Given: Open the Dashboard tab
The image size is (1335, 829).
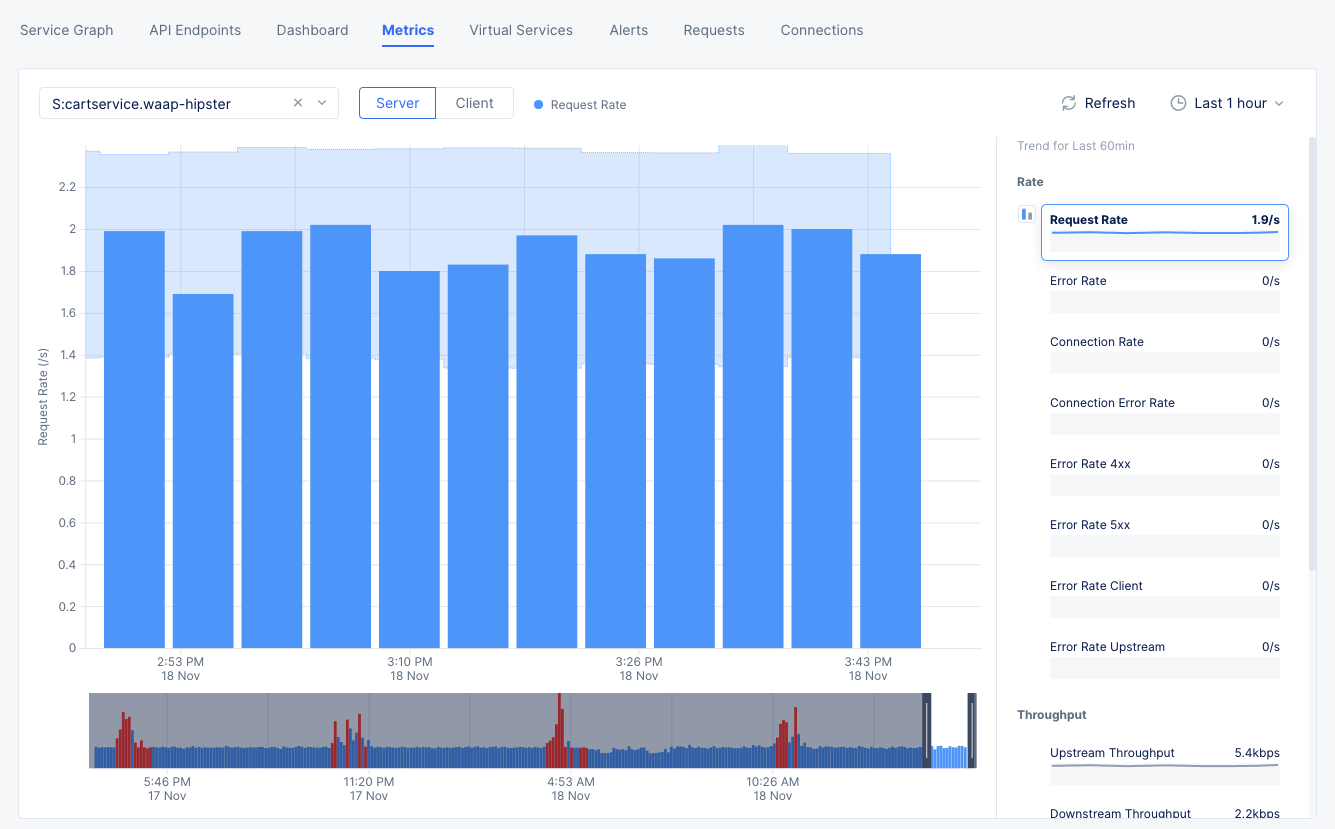Looking at the screenshot, I should [312, 30].
